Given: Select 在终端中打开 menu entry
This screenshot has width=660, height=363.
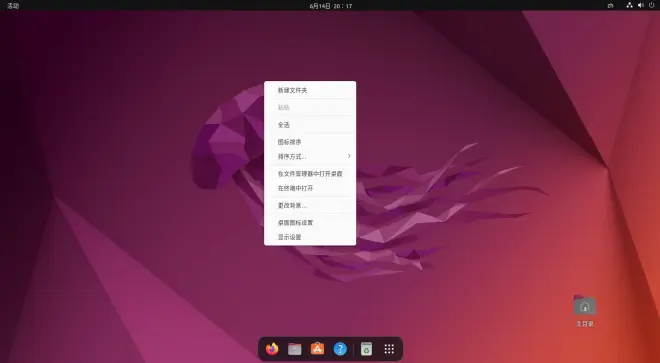Looking at the screenshot, I should click(310, 188).
